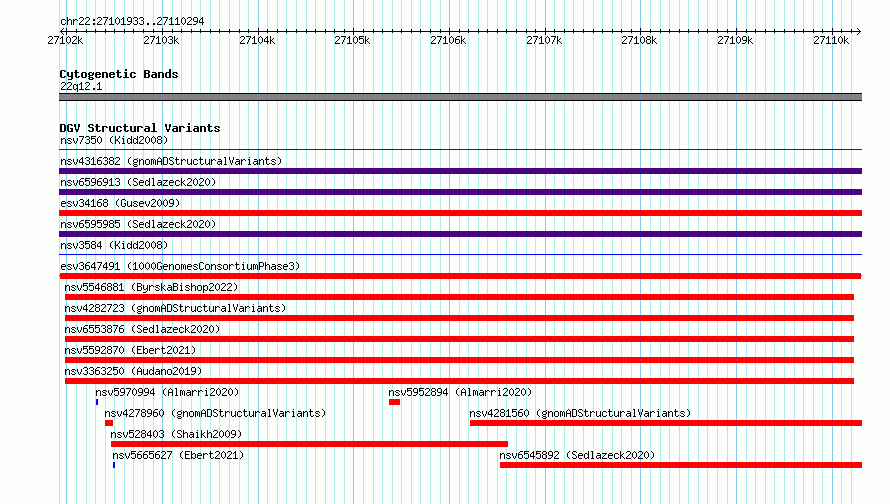Click the red bar under nsv6545892

pos(681,465)
